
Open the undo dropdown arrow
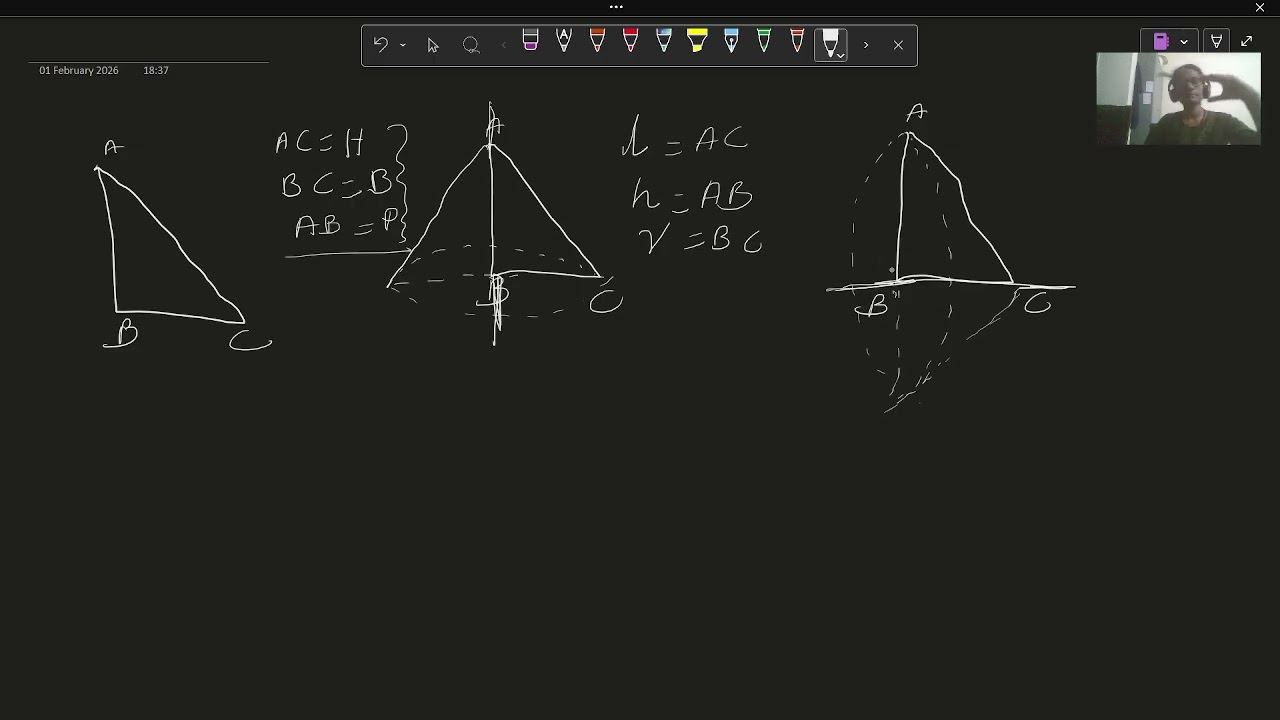coord(402,45)
